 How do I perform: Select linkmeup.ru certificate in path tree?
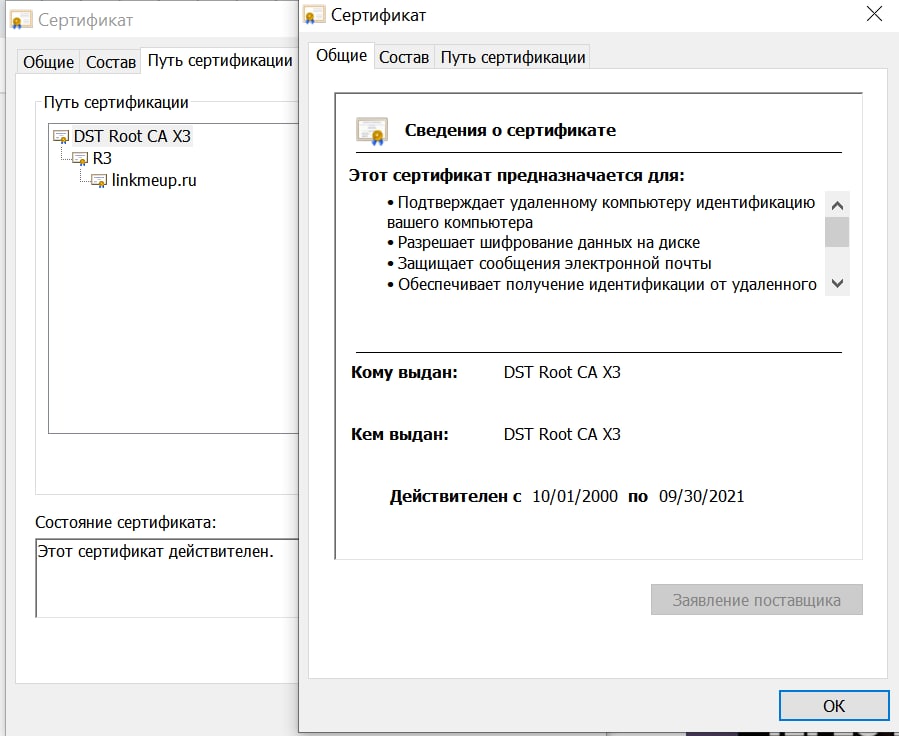[154, 180]
